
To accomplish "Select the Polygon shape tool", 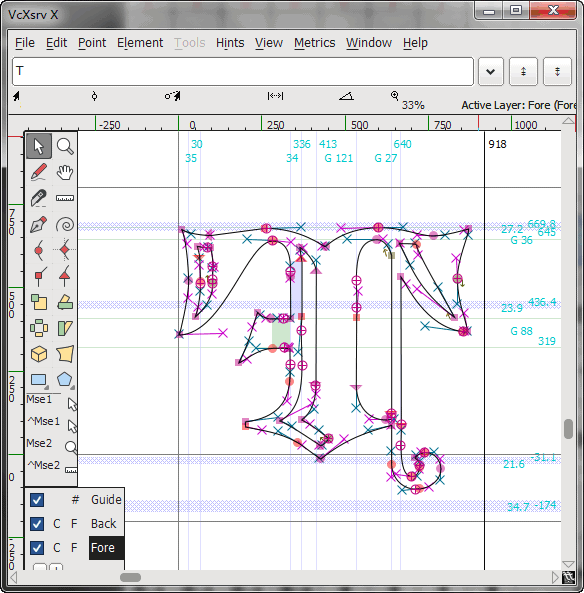I will tap(65, 380).
